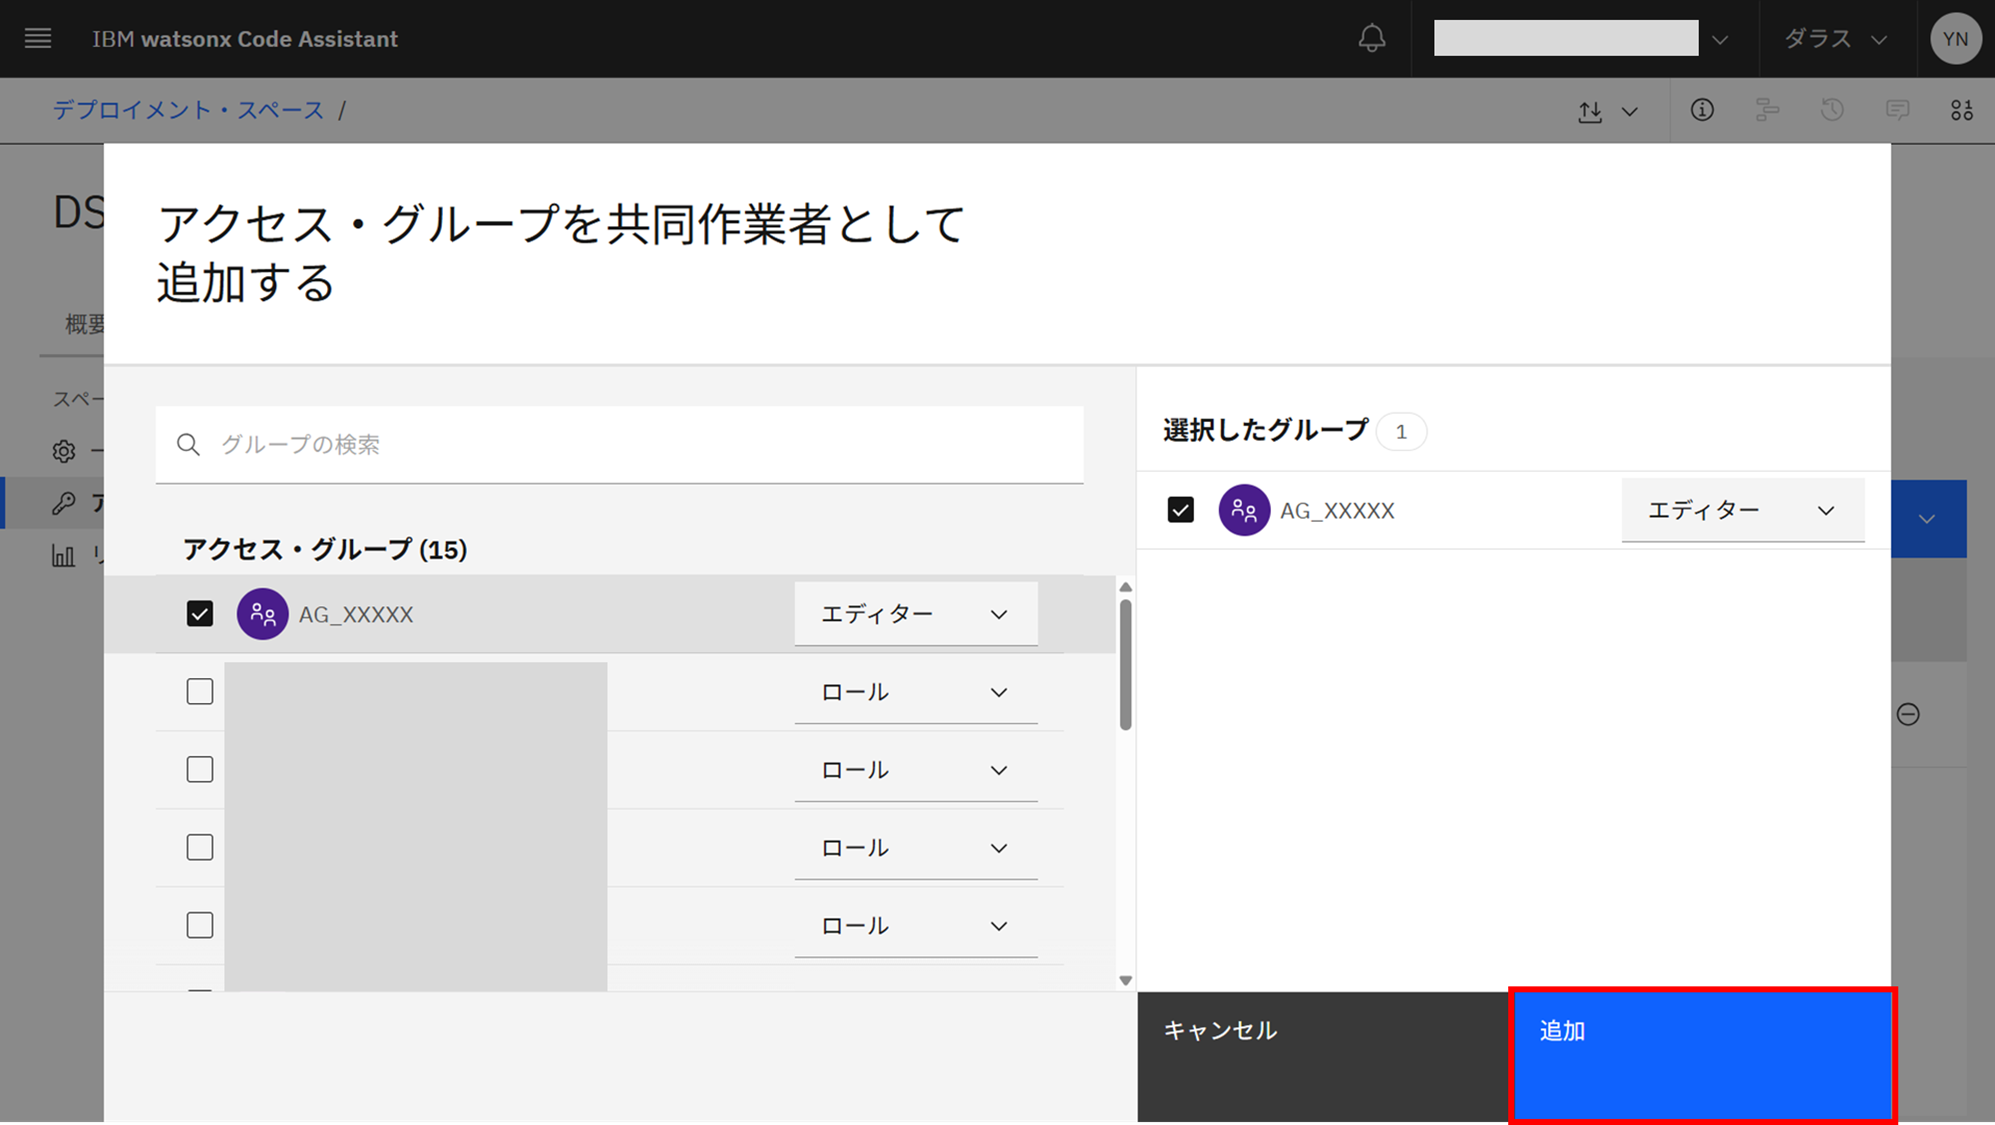
Task: Click the 追加 button
Action: point(1701,1055)
